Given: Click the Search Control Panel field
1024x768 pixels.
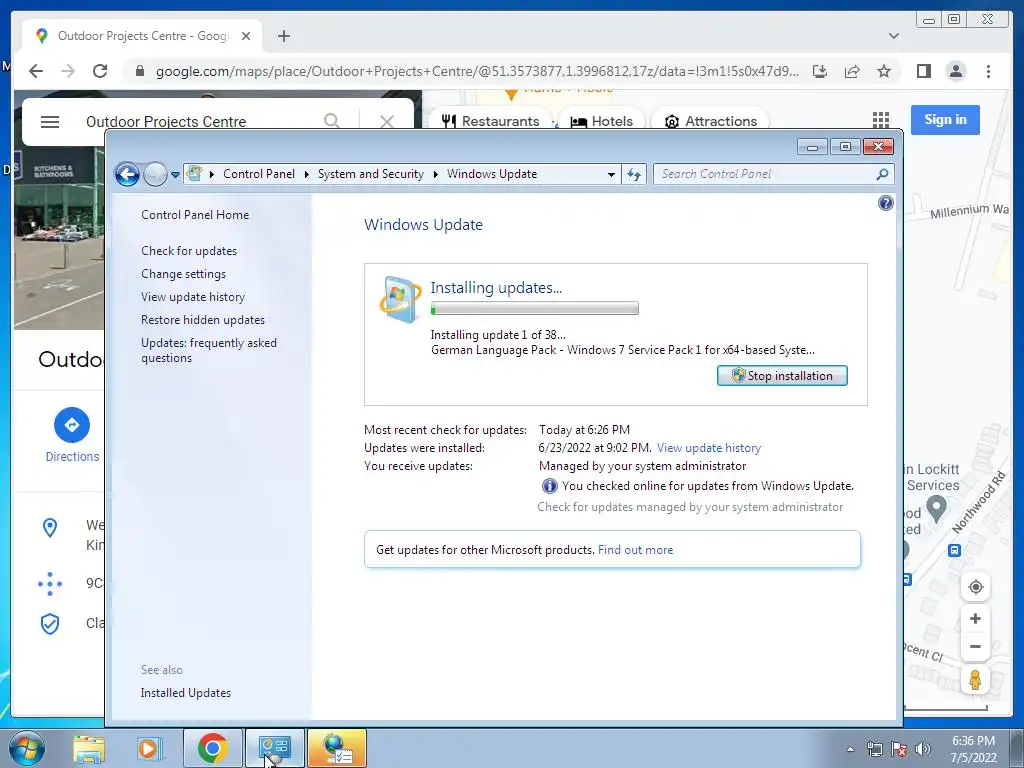Looking at the screenshot, I should click(x=773, y=174).
